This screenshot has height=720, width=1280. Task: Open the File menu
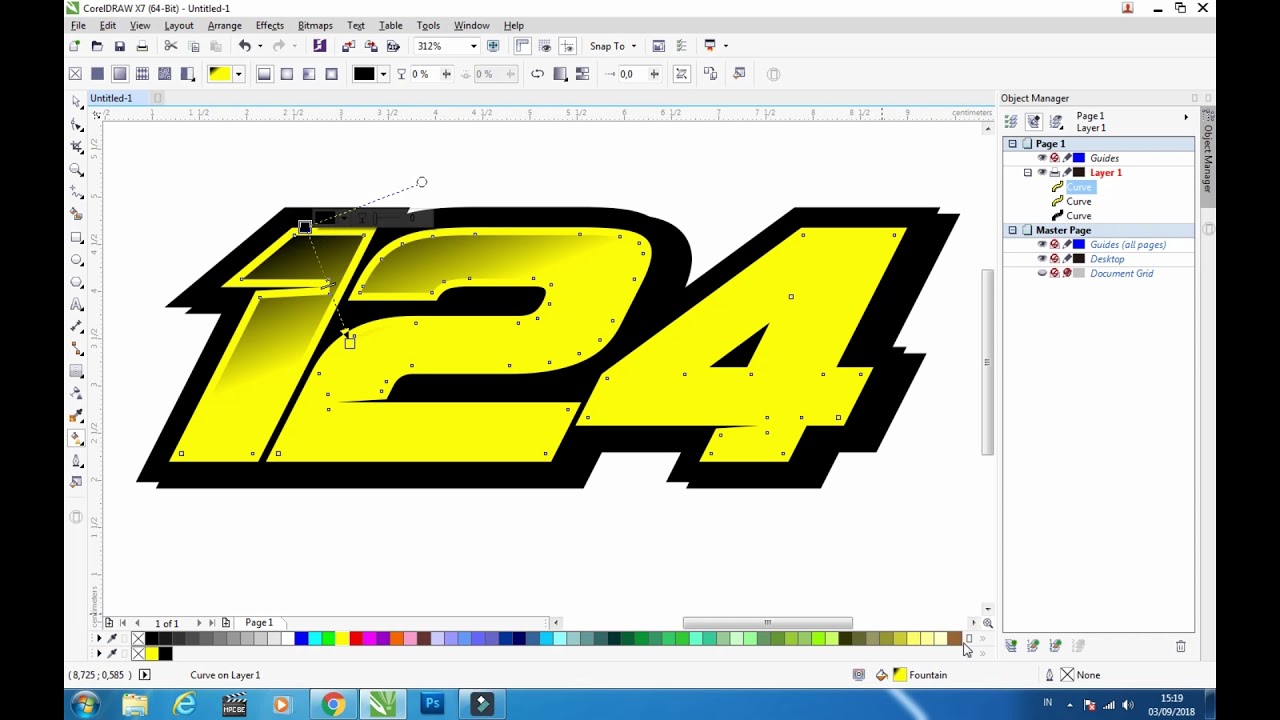click(78, 25)
